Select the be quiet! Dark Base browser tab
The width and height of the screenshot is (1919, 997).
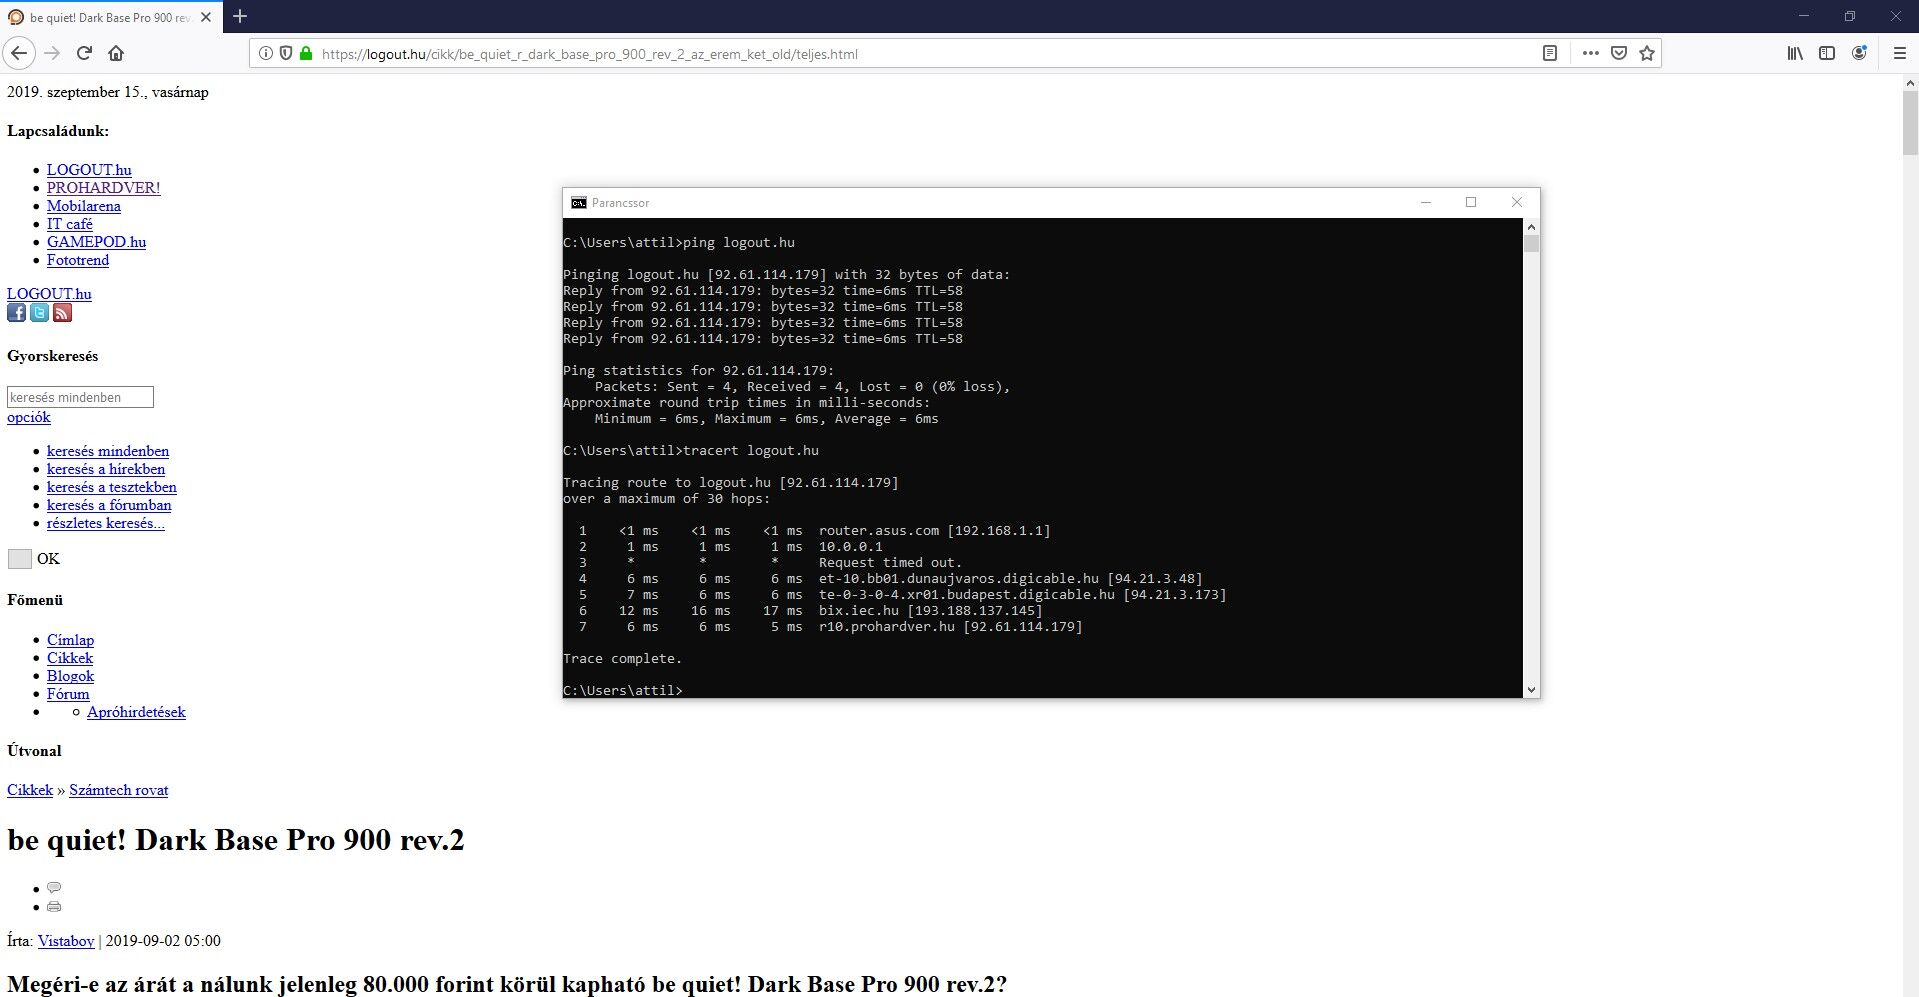pos(110,17)
